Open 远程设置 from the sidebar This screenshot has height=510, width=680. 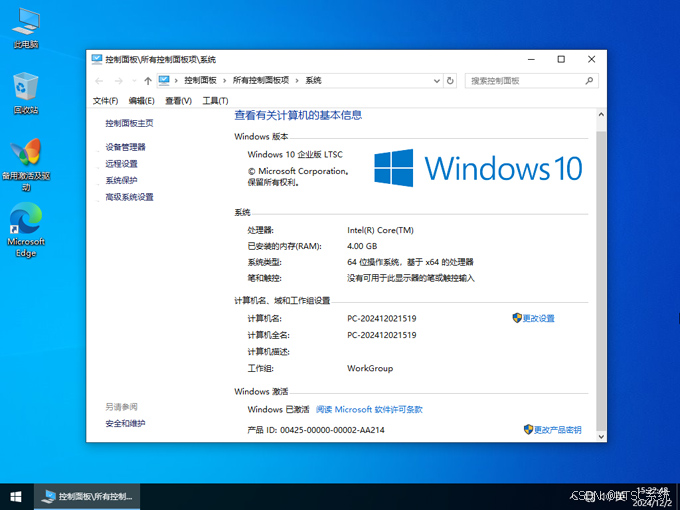pos(121,163)
